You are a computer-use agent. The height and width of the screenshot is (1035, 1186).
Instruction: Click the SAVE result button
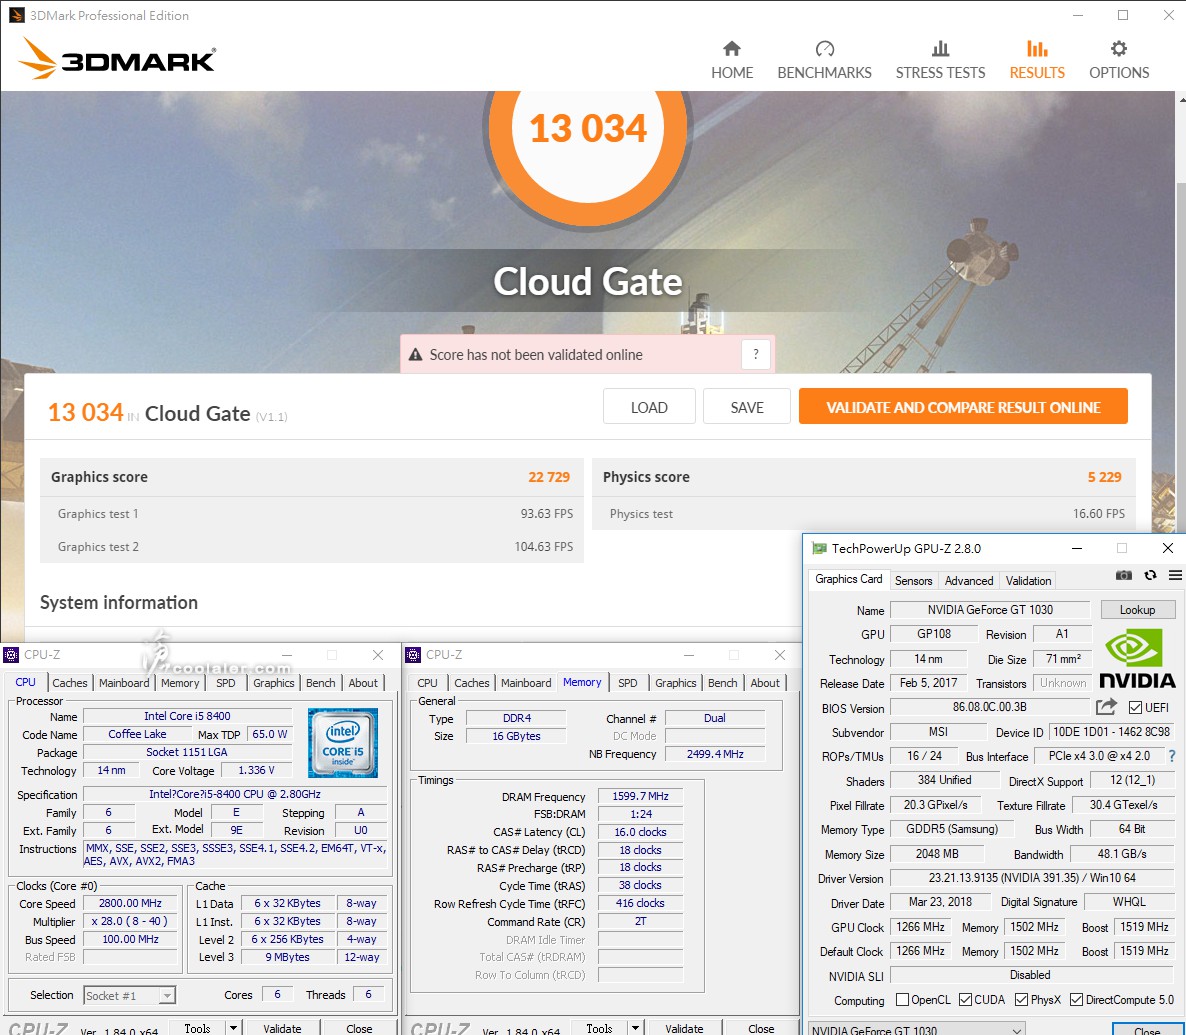747,407
